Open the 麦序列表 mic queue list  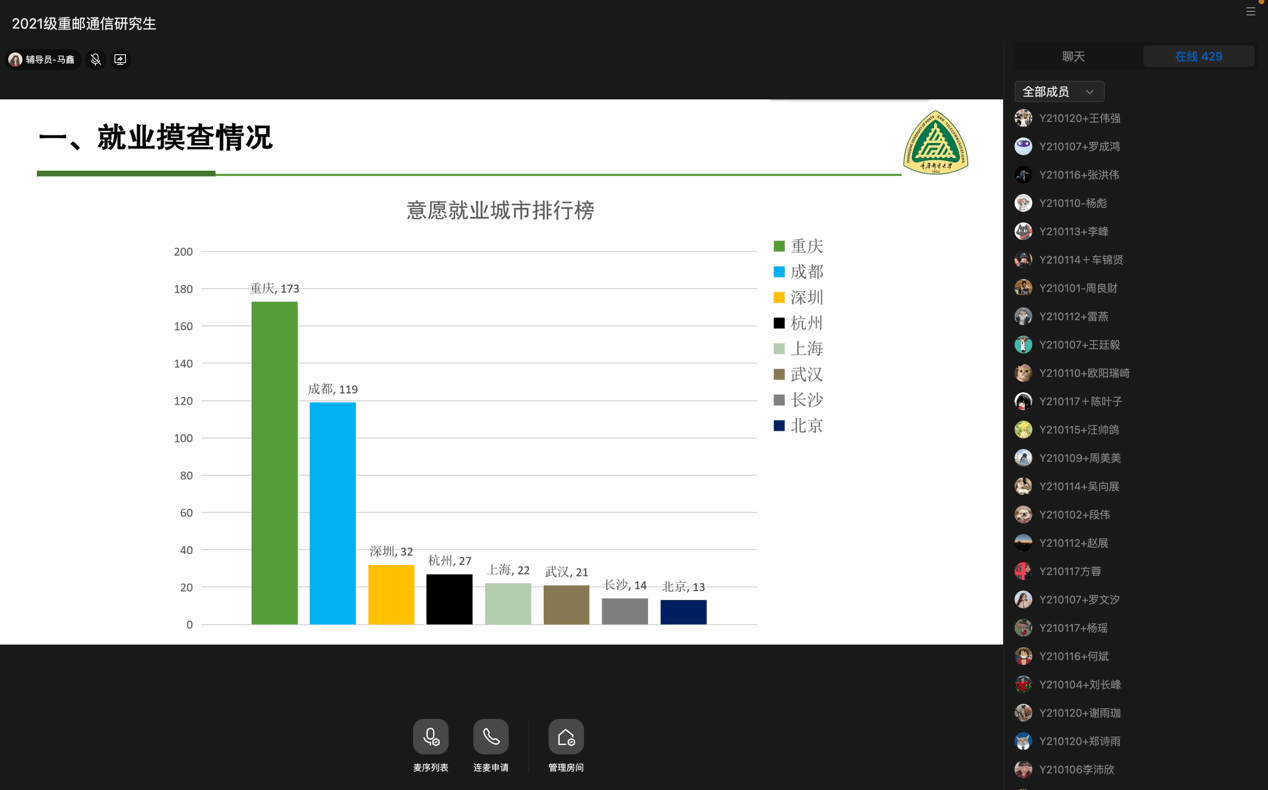(x=431, y=738)
